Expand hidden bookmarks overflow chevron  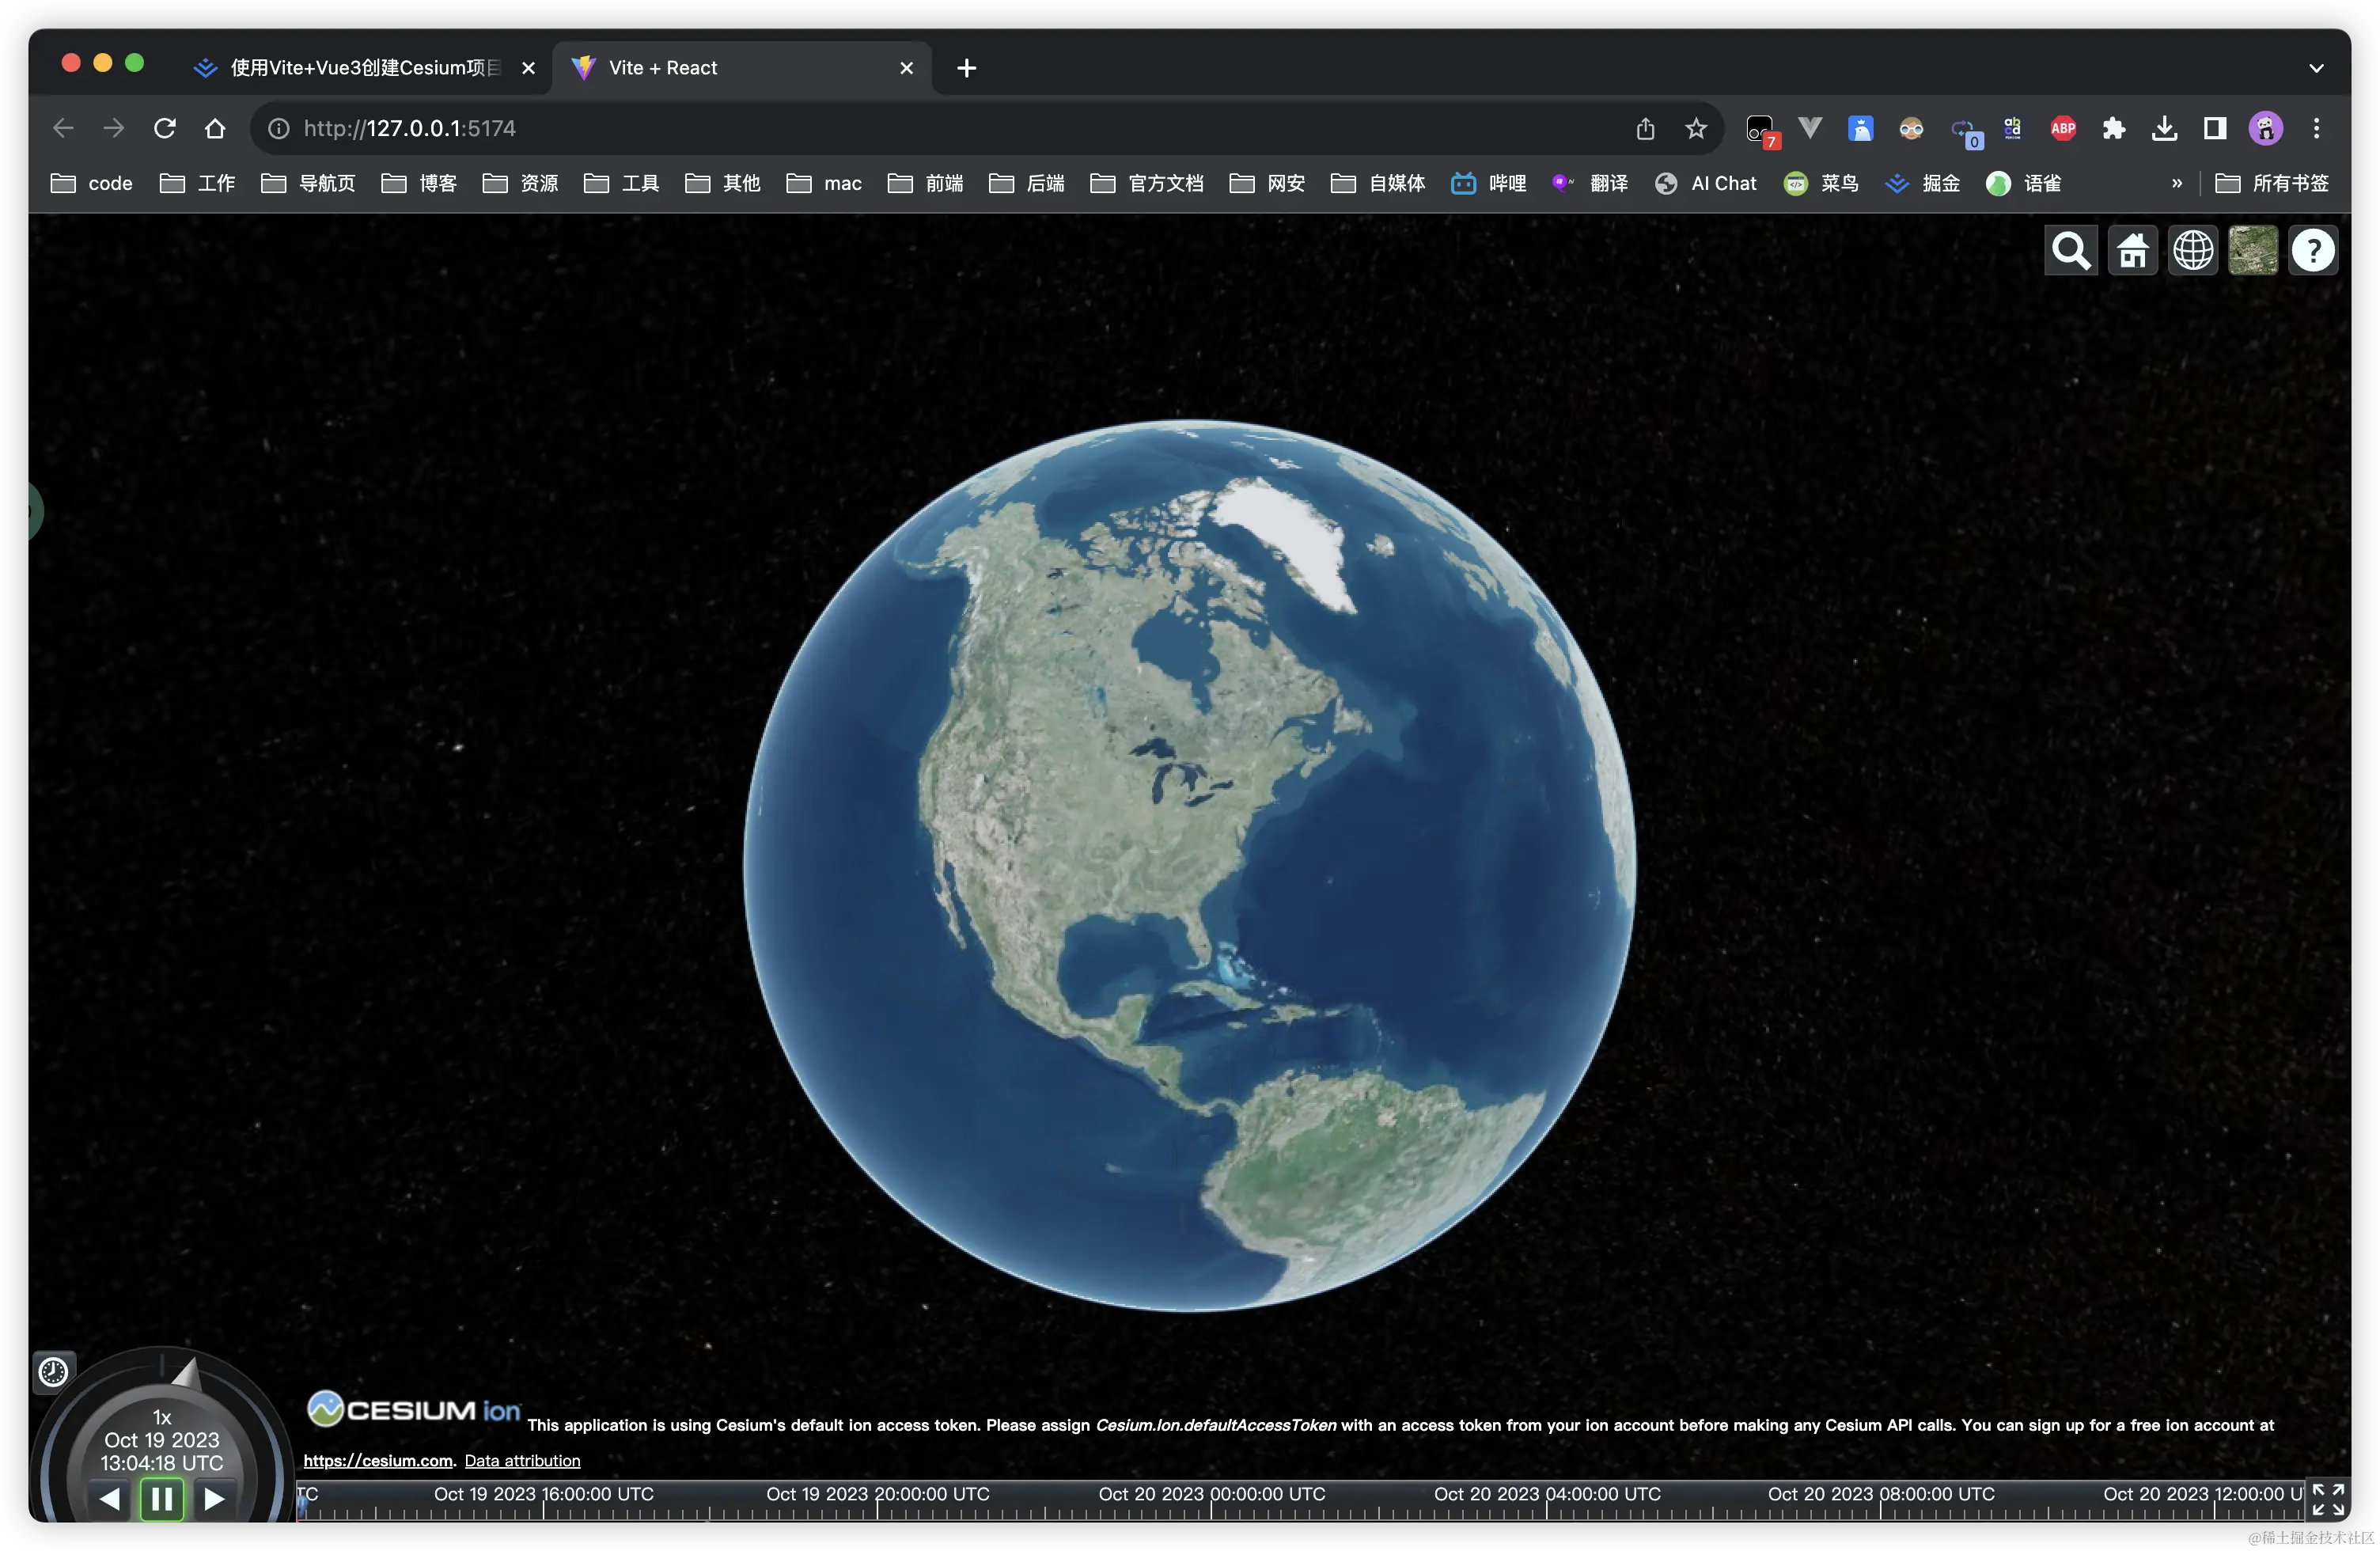(2176, 183)
